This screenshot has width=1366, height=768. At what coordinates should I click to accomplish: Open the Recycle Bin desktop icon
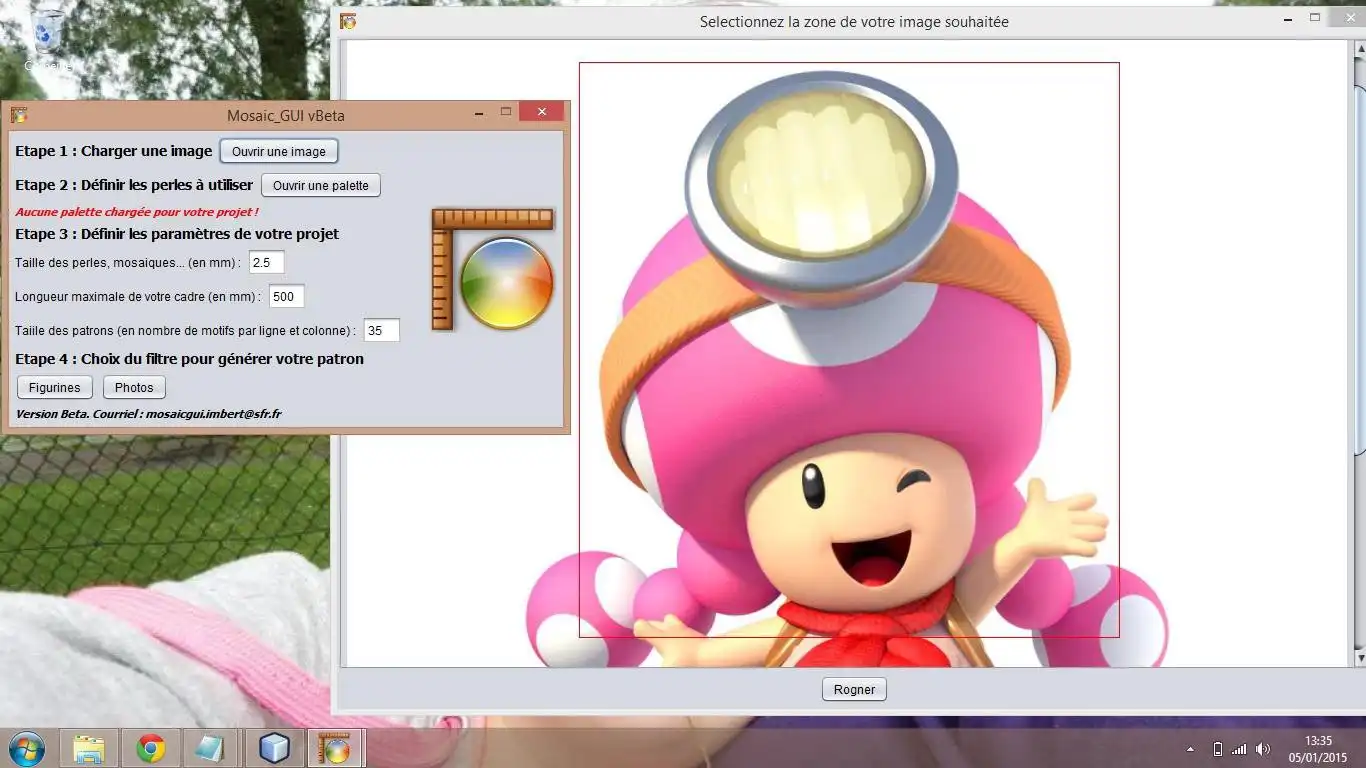tap(48, 40)
